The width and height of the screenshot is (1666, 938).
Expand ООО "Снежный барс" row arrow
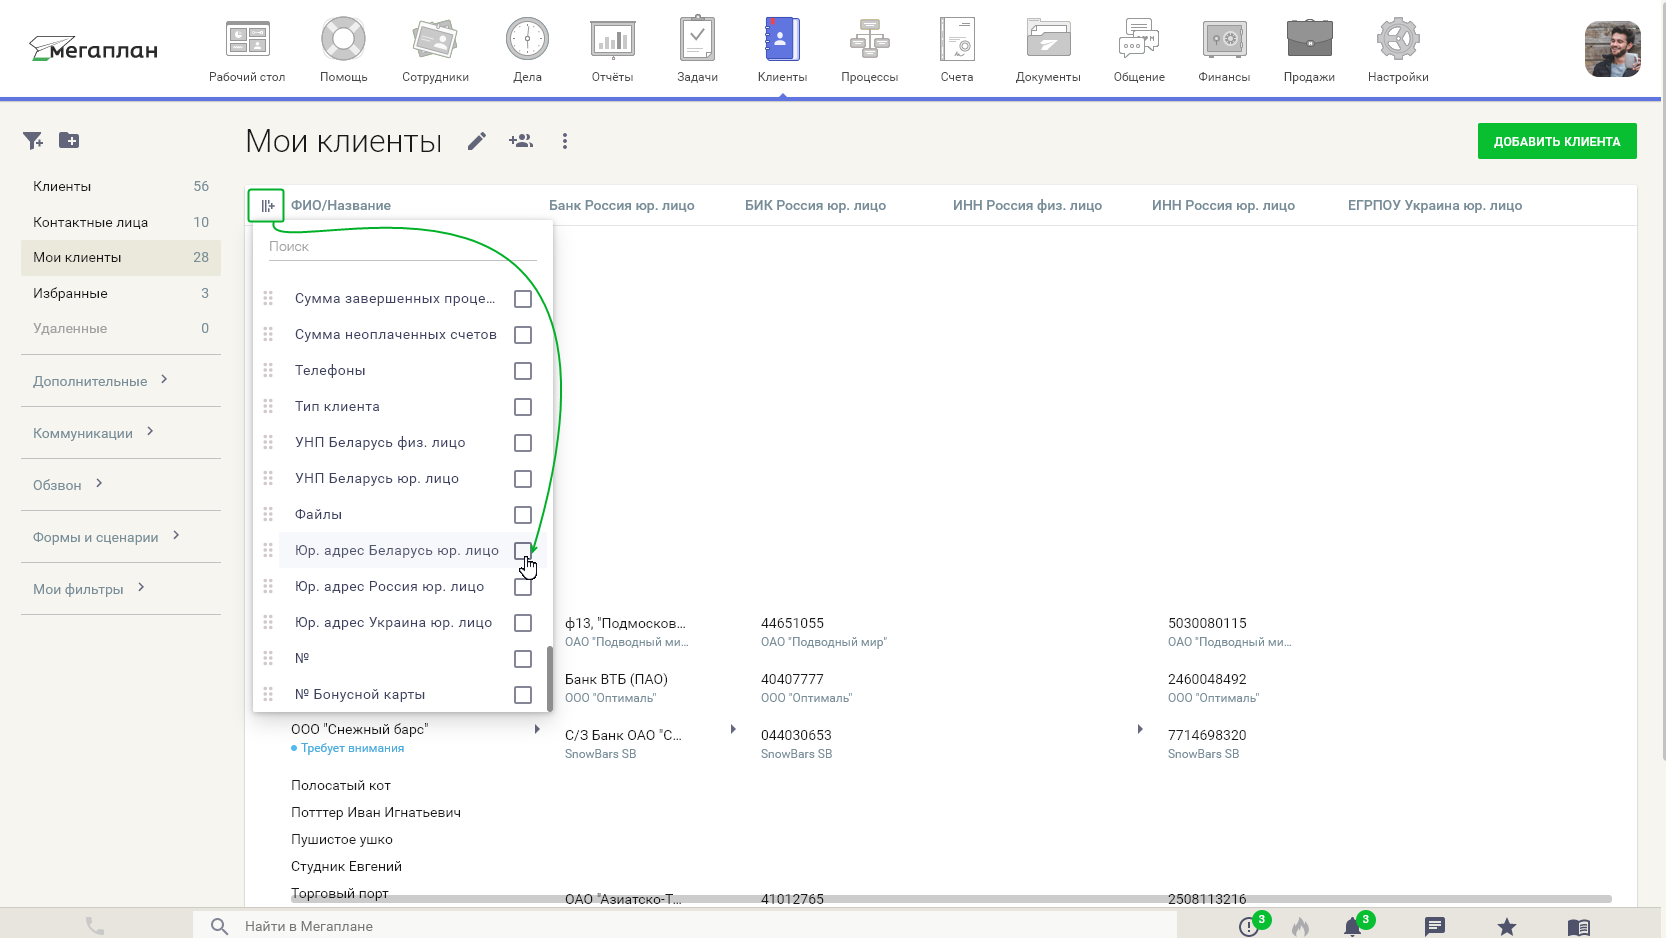click(x=537, y=729)
